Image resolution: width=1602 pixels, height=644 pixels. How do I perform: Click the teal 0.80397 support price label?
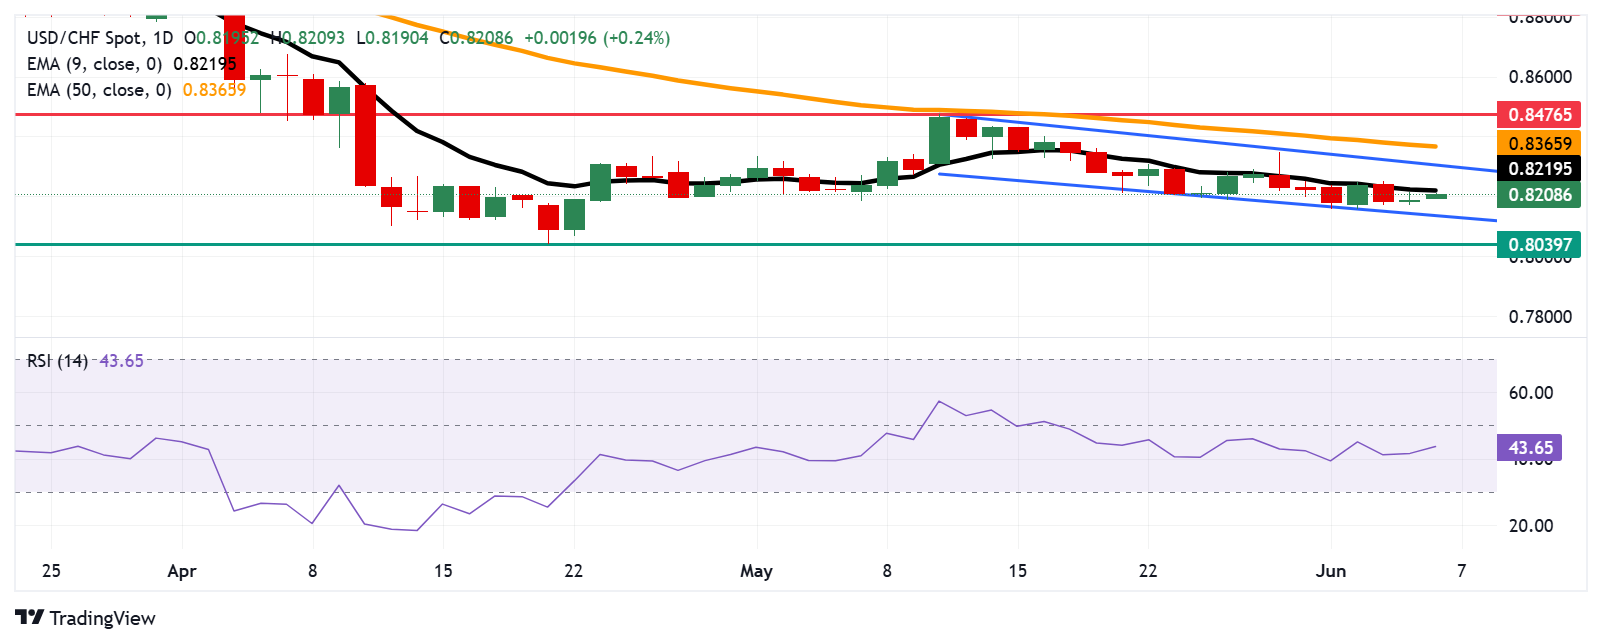(1539, 244)
